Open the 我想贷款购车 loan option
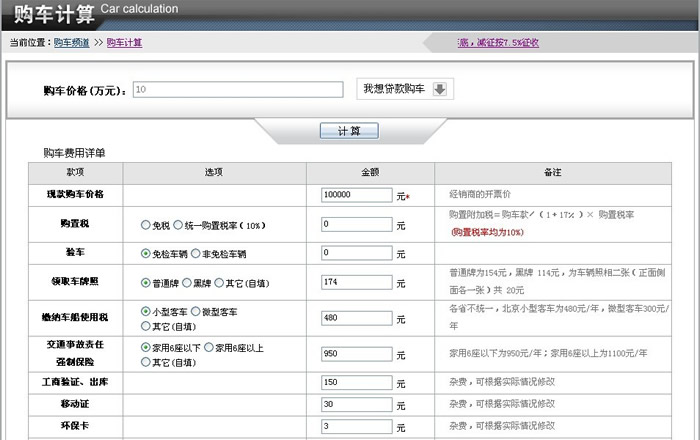Screen dimensions: 700x440 click(x=394, y=89)
